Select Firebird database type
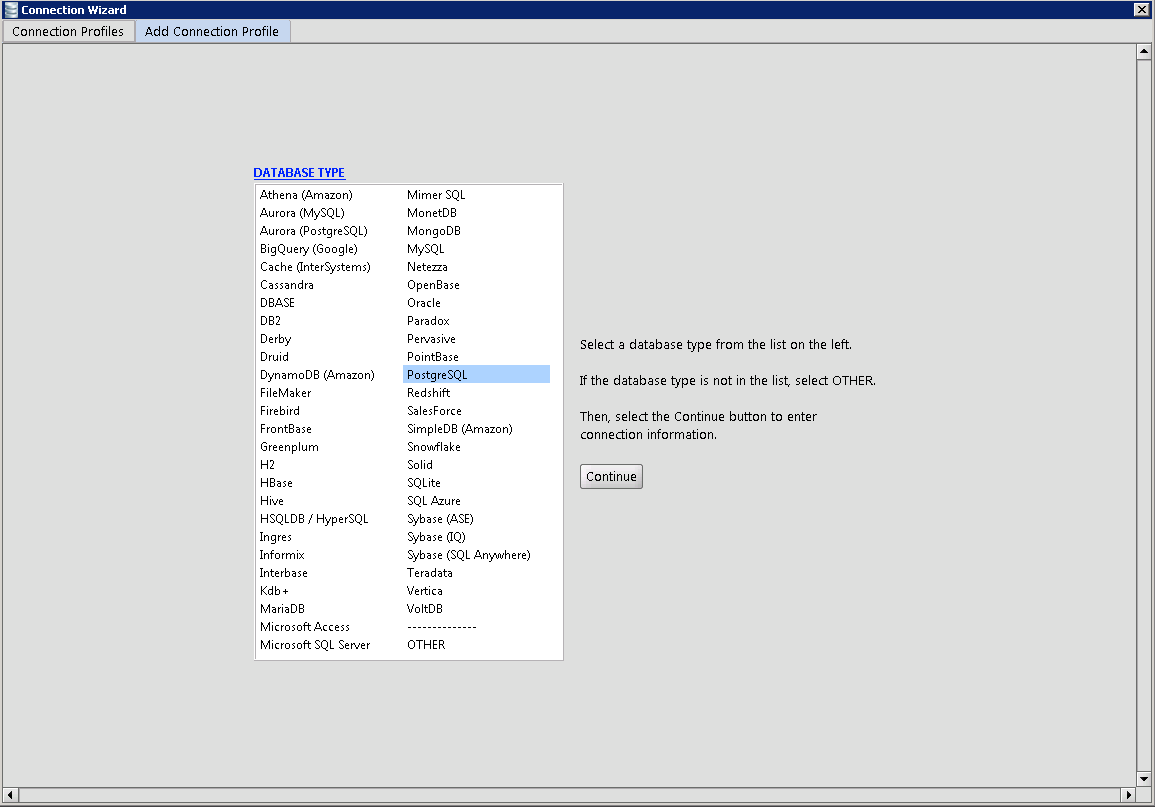This screenshot has height=807, width=1155. tap(280, 411)
